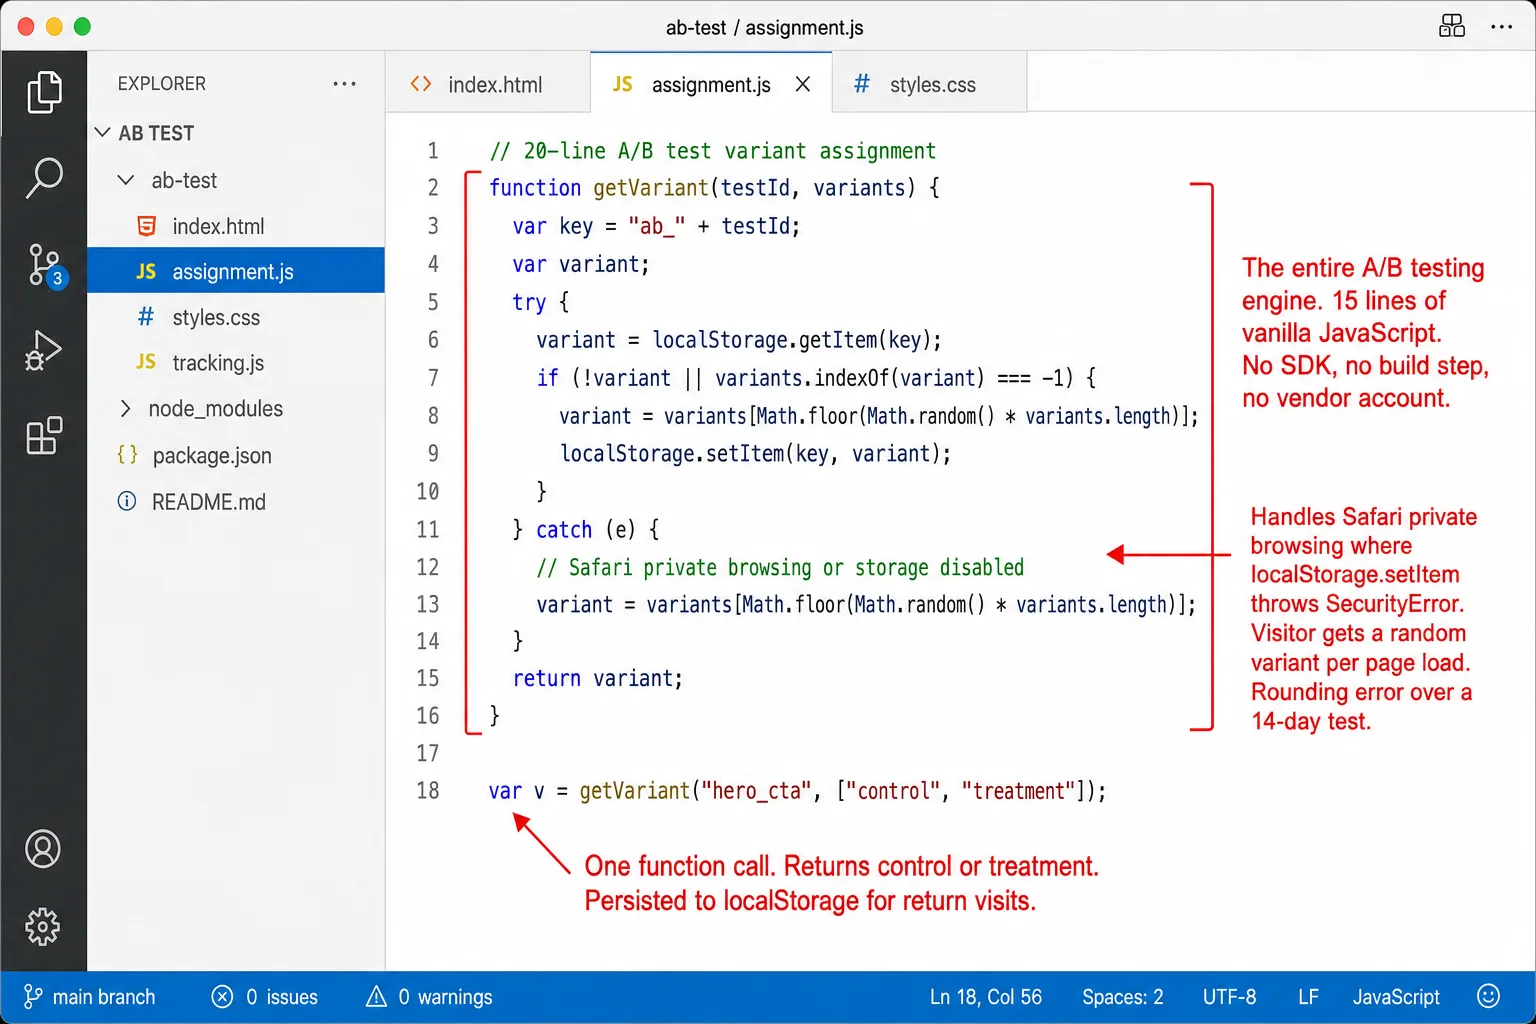Click the yellow minimize window button
Image resolution: width=1536 pixels, height=1024 pixels.
(54, 27)
